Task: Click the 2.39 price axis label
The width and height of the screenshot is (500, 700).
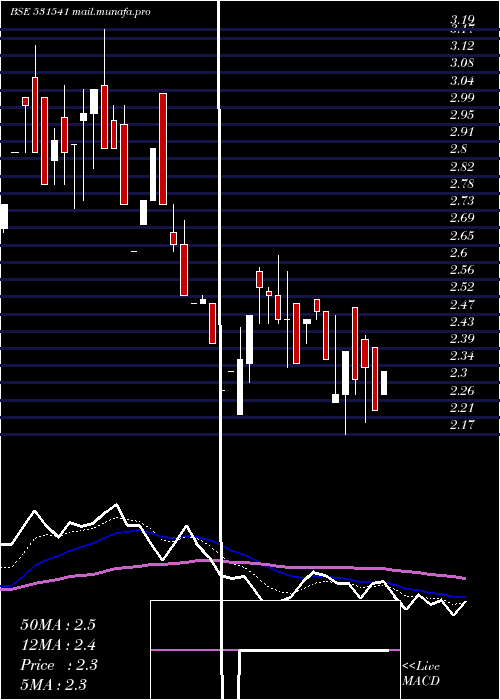Action: click(x=462, y=339)
